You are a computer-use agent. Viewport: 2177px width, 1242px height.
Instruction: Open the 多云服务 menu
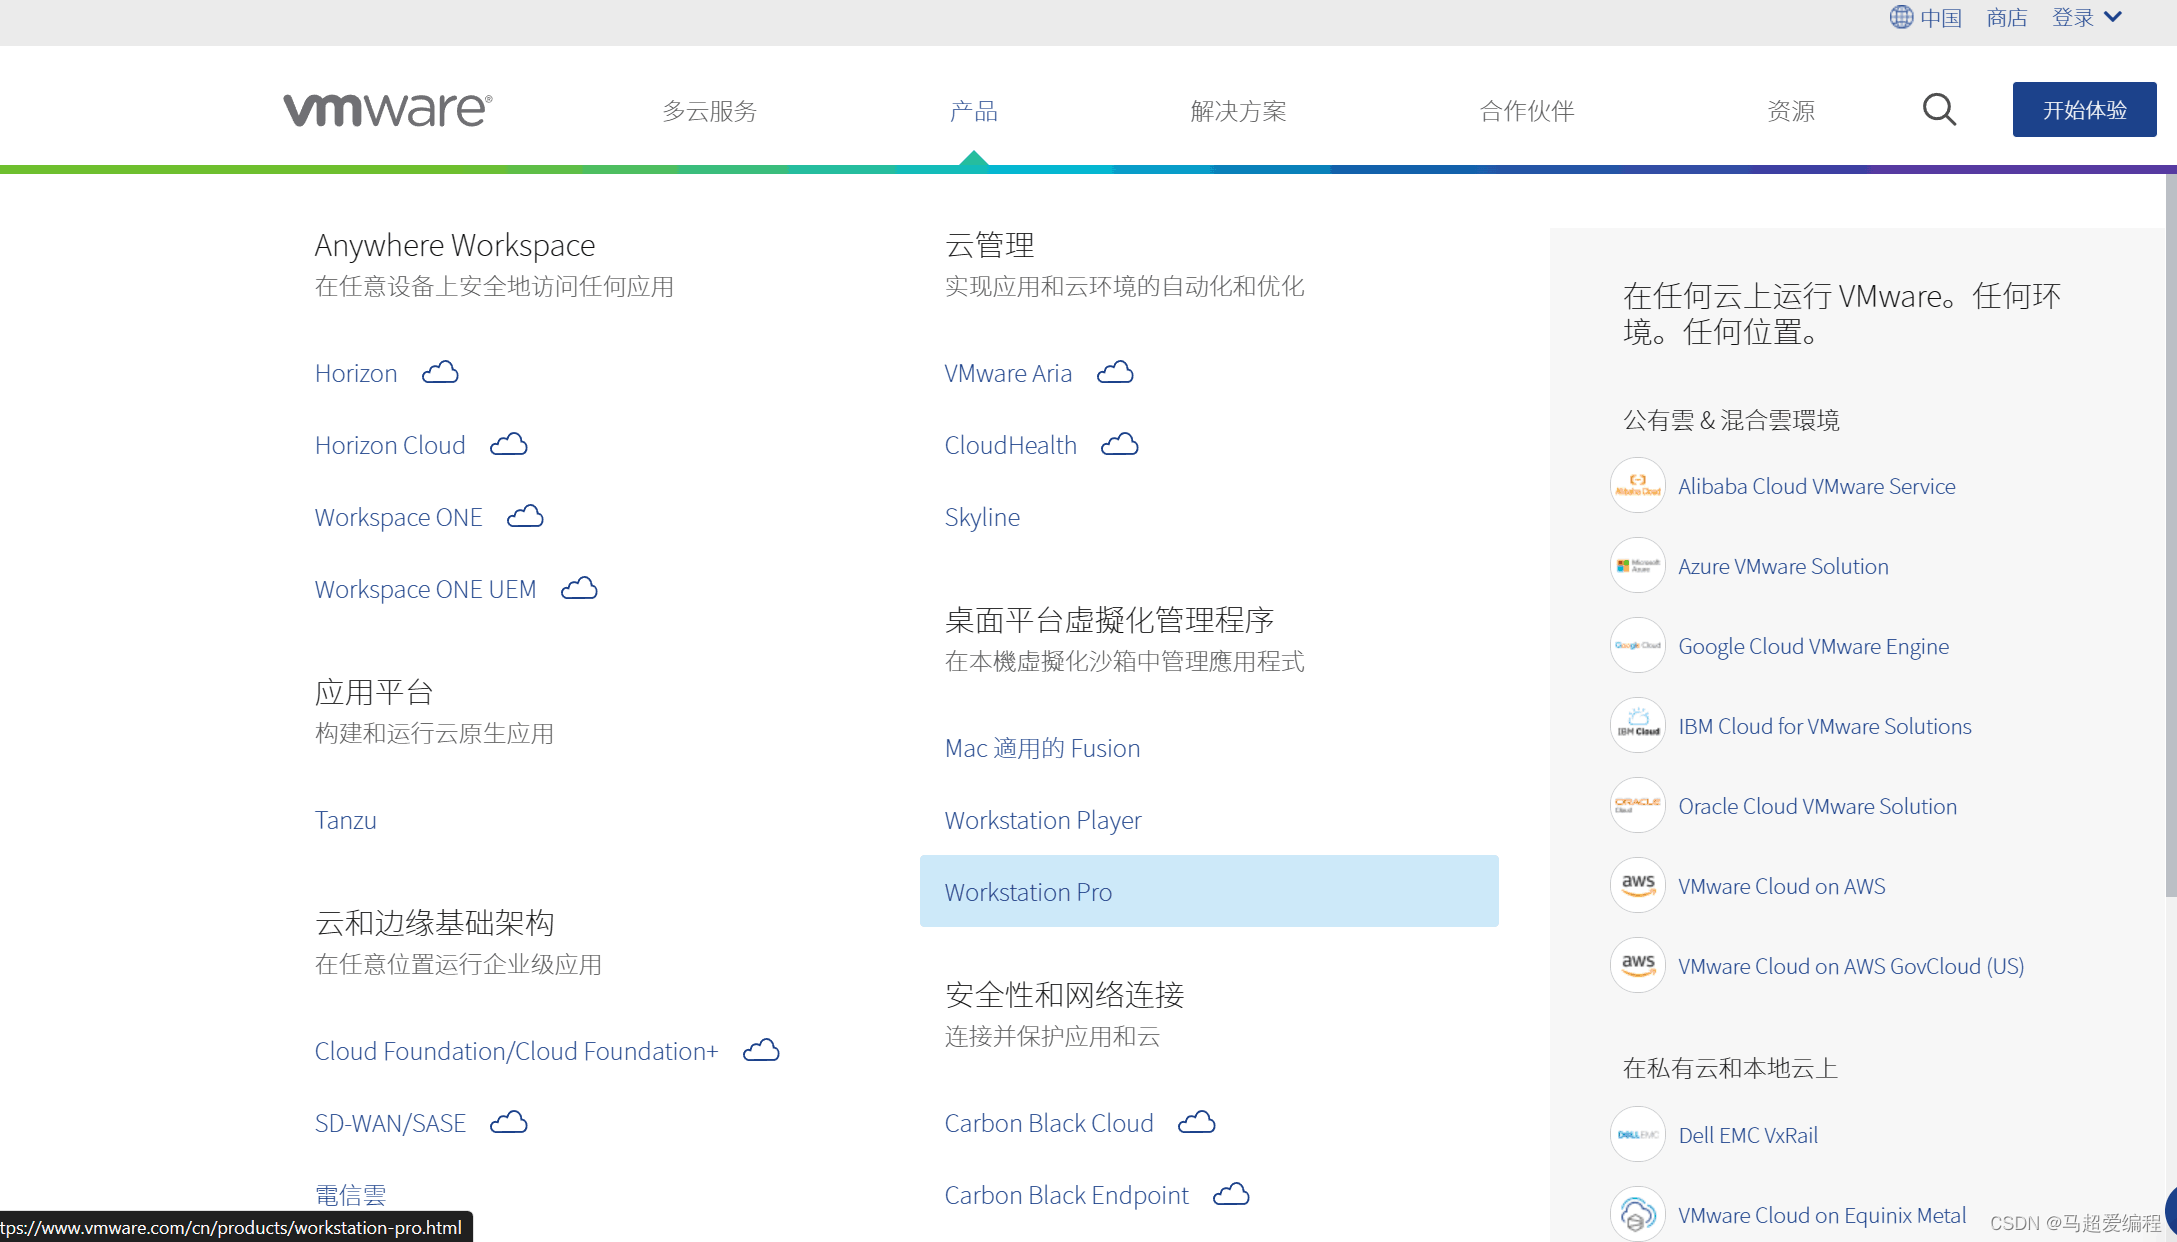pos(708,110)
